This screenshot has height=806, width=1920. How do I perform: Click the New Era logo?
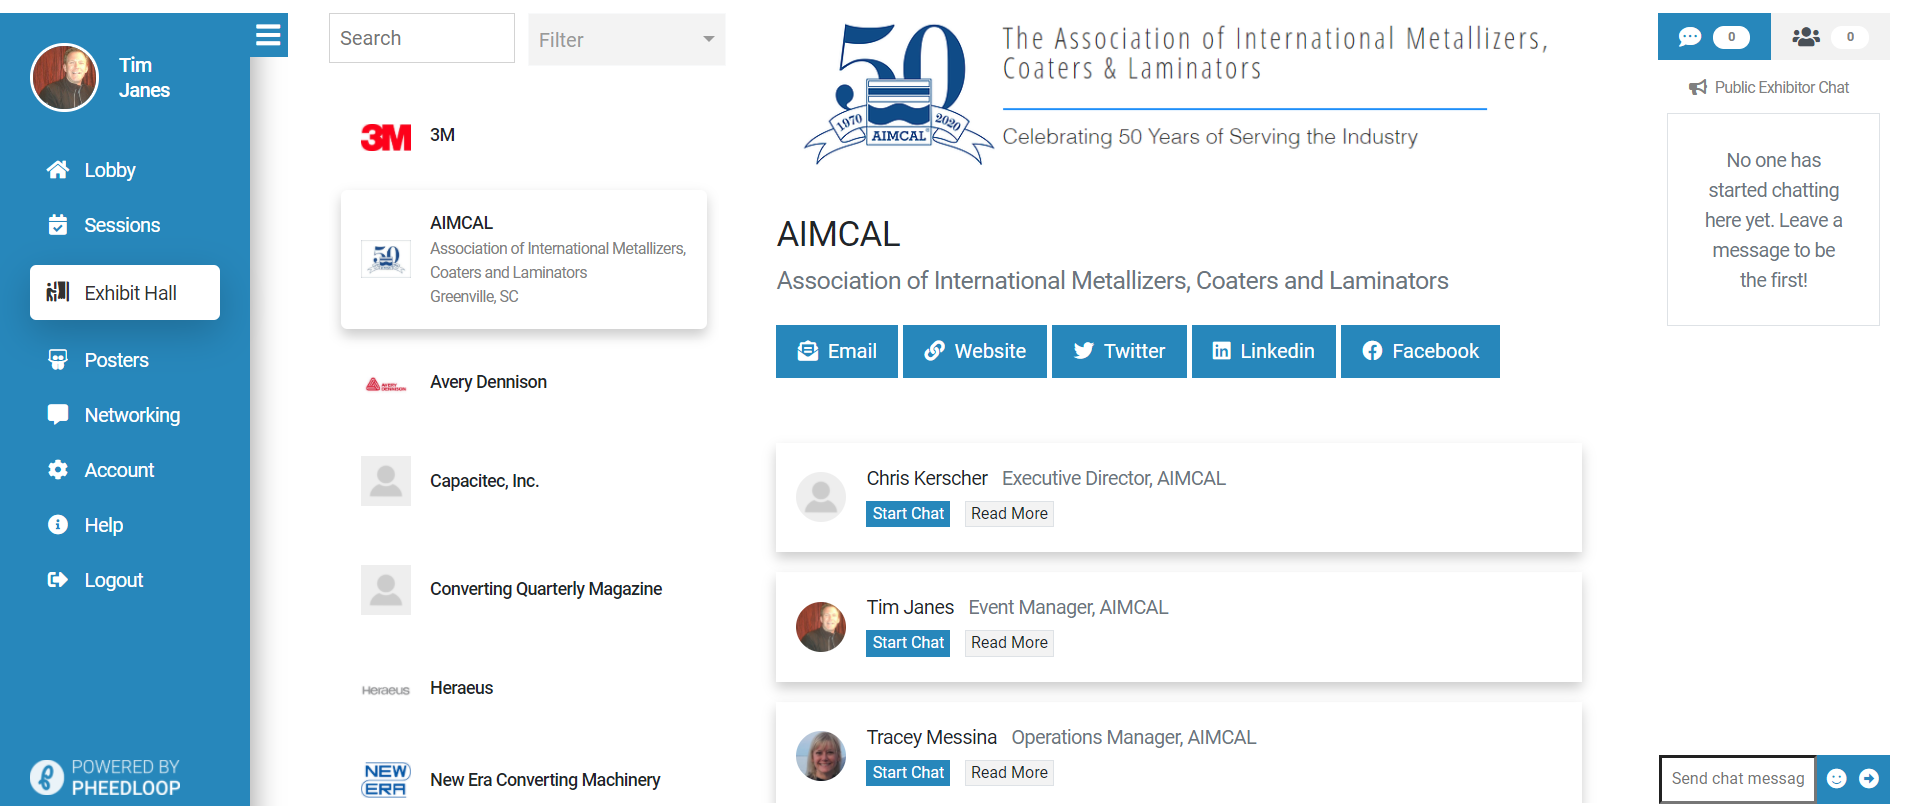pos(386,779)
